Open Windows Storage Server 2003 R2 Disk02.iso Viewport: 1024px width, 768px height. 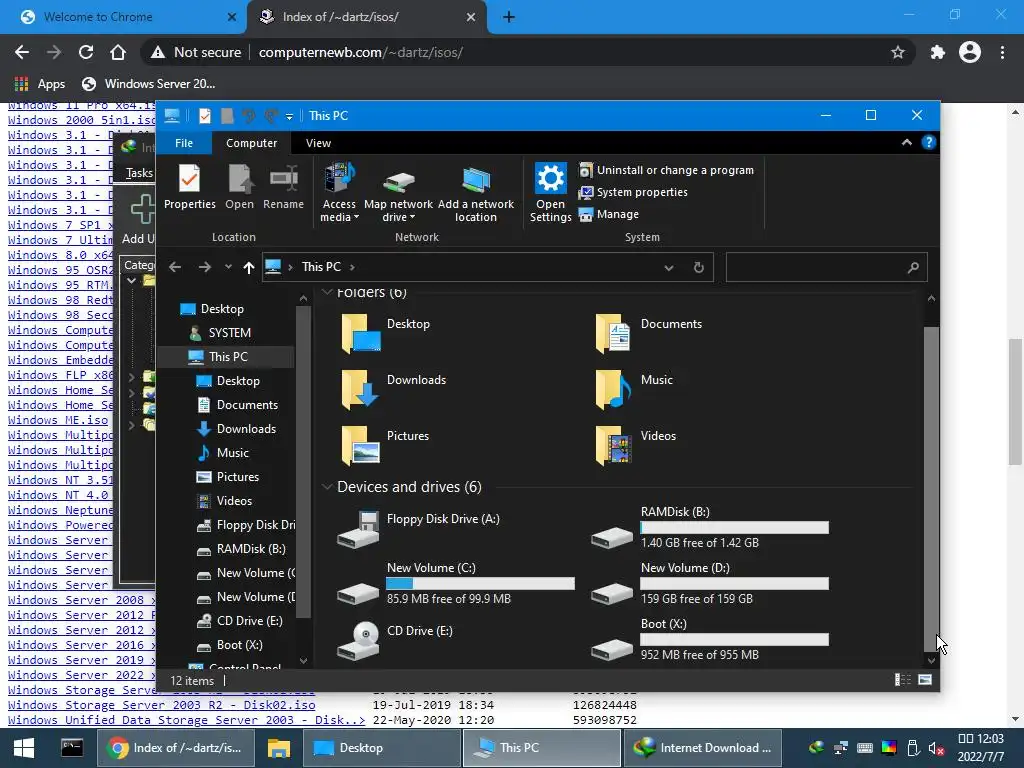[161, 705]
